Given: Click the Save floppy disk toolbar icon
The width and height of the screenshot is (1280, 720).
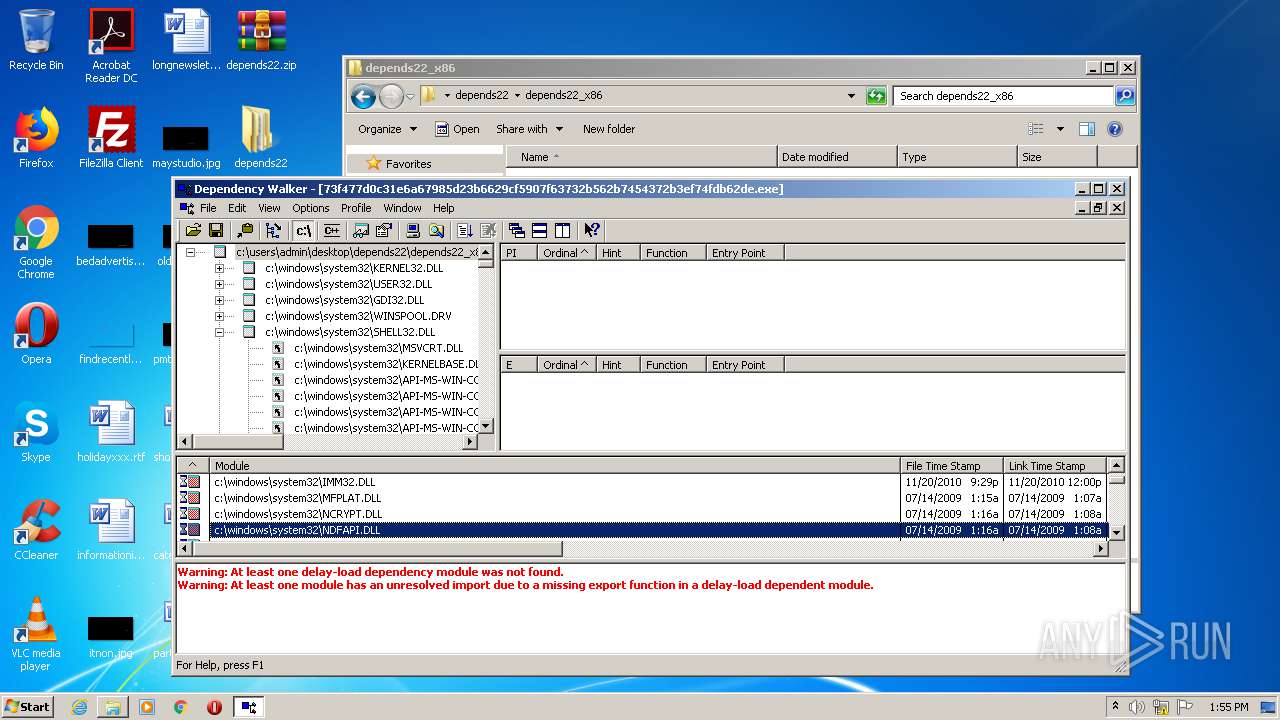Looking at the screenshot, I should (x=216, y=230).
